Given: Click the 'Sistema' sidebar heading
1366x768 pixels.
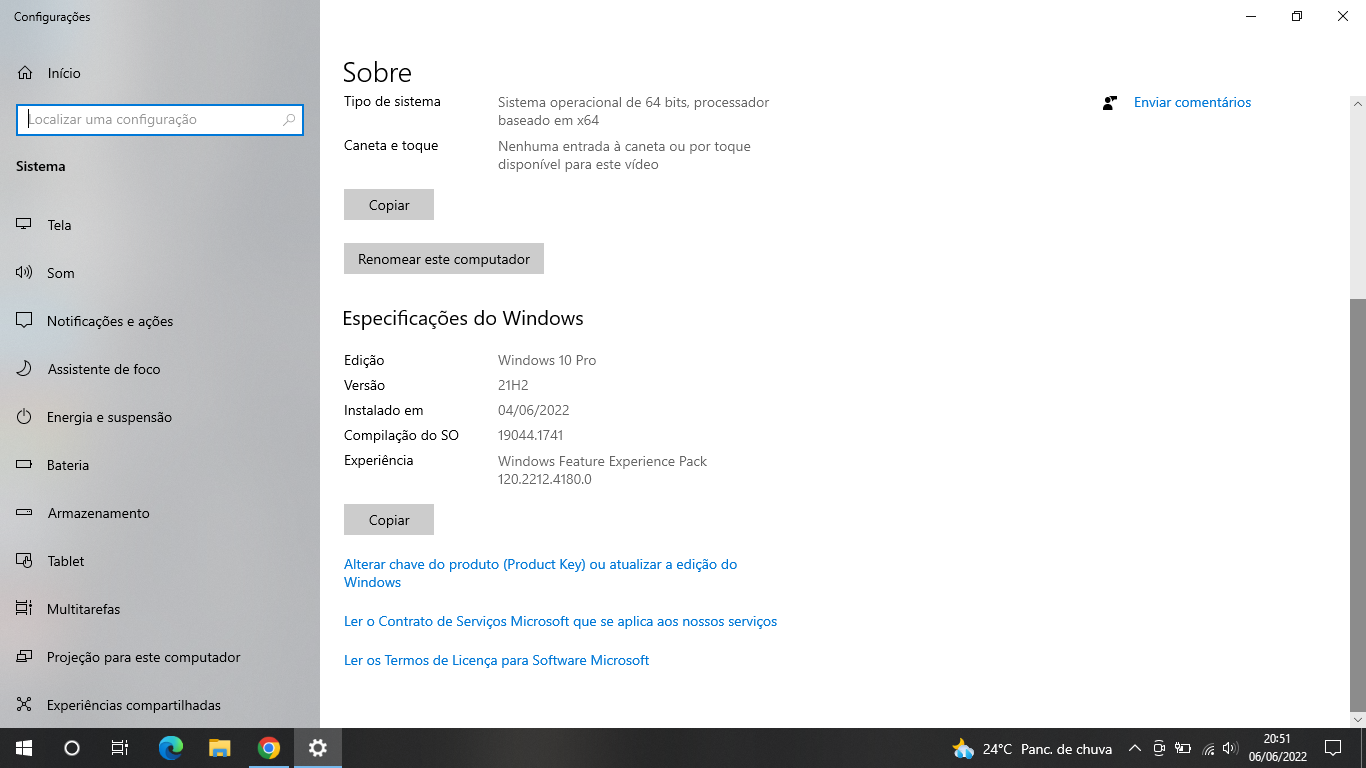Looking at the screenshot, I should click(x=41, y=166).
